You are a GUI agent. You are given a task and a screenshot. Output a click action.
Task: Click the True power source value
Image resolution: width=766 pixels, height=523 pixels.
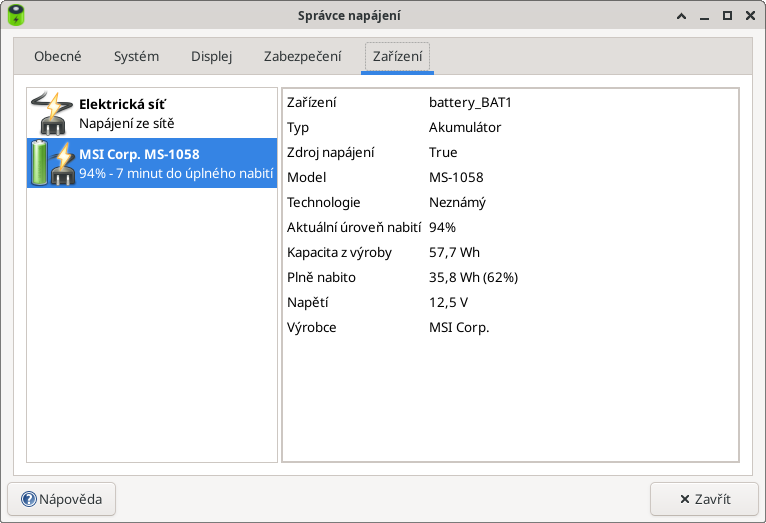pyautogui.click(x=443, y=152)
